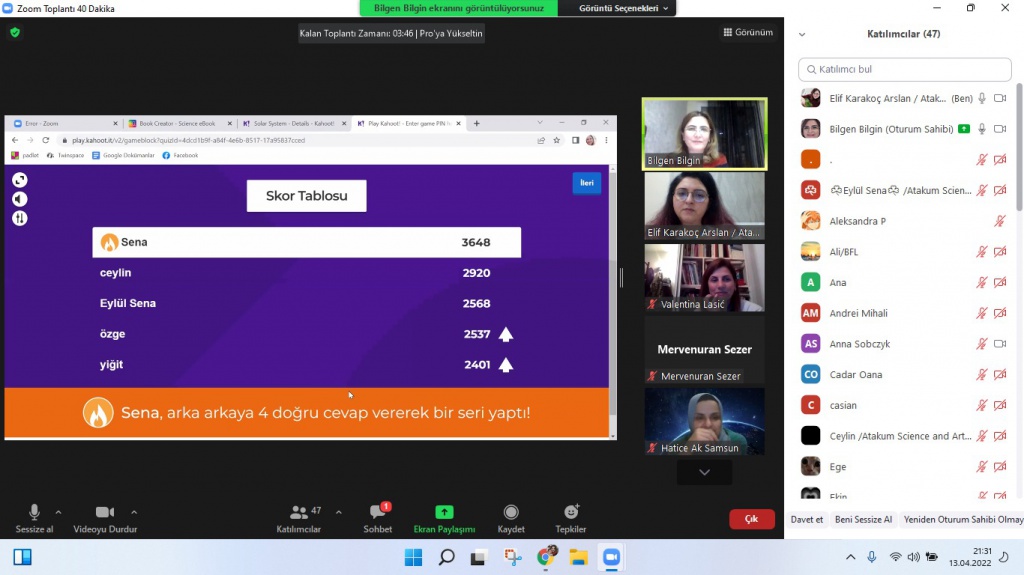Open taskbar search magnifier icon
This screenshot has width=1024, height=575.
click(447, 557)
